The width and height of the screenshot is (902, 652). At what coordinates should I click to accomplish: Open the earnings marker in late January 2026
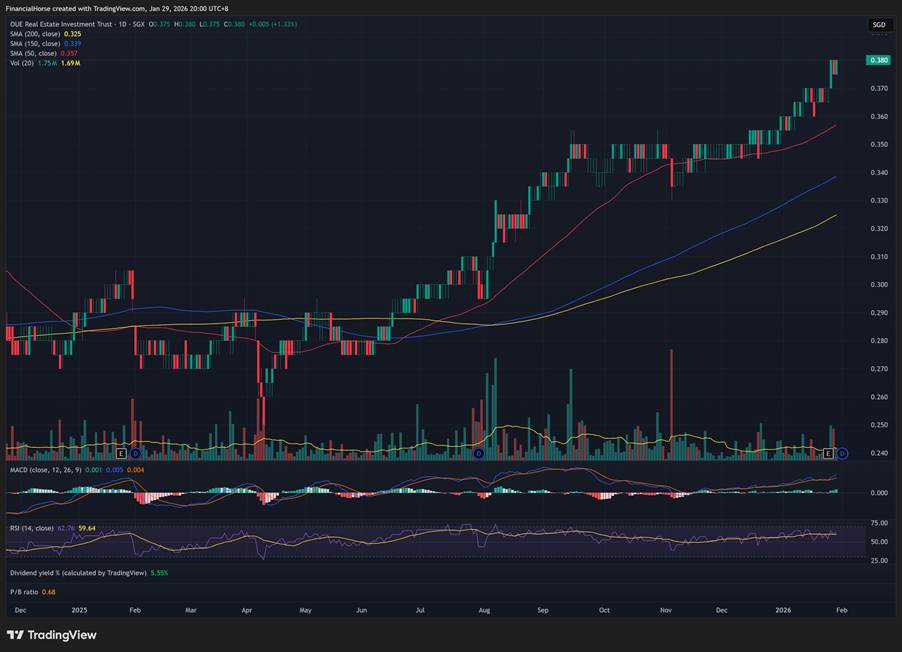click(x=827, y=454)
